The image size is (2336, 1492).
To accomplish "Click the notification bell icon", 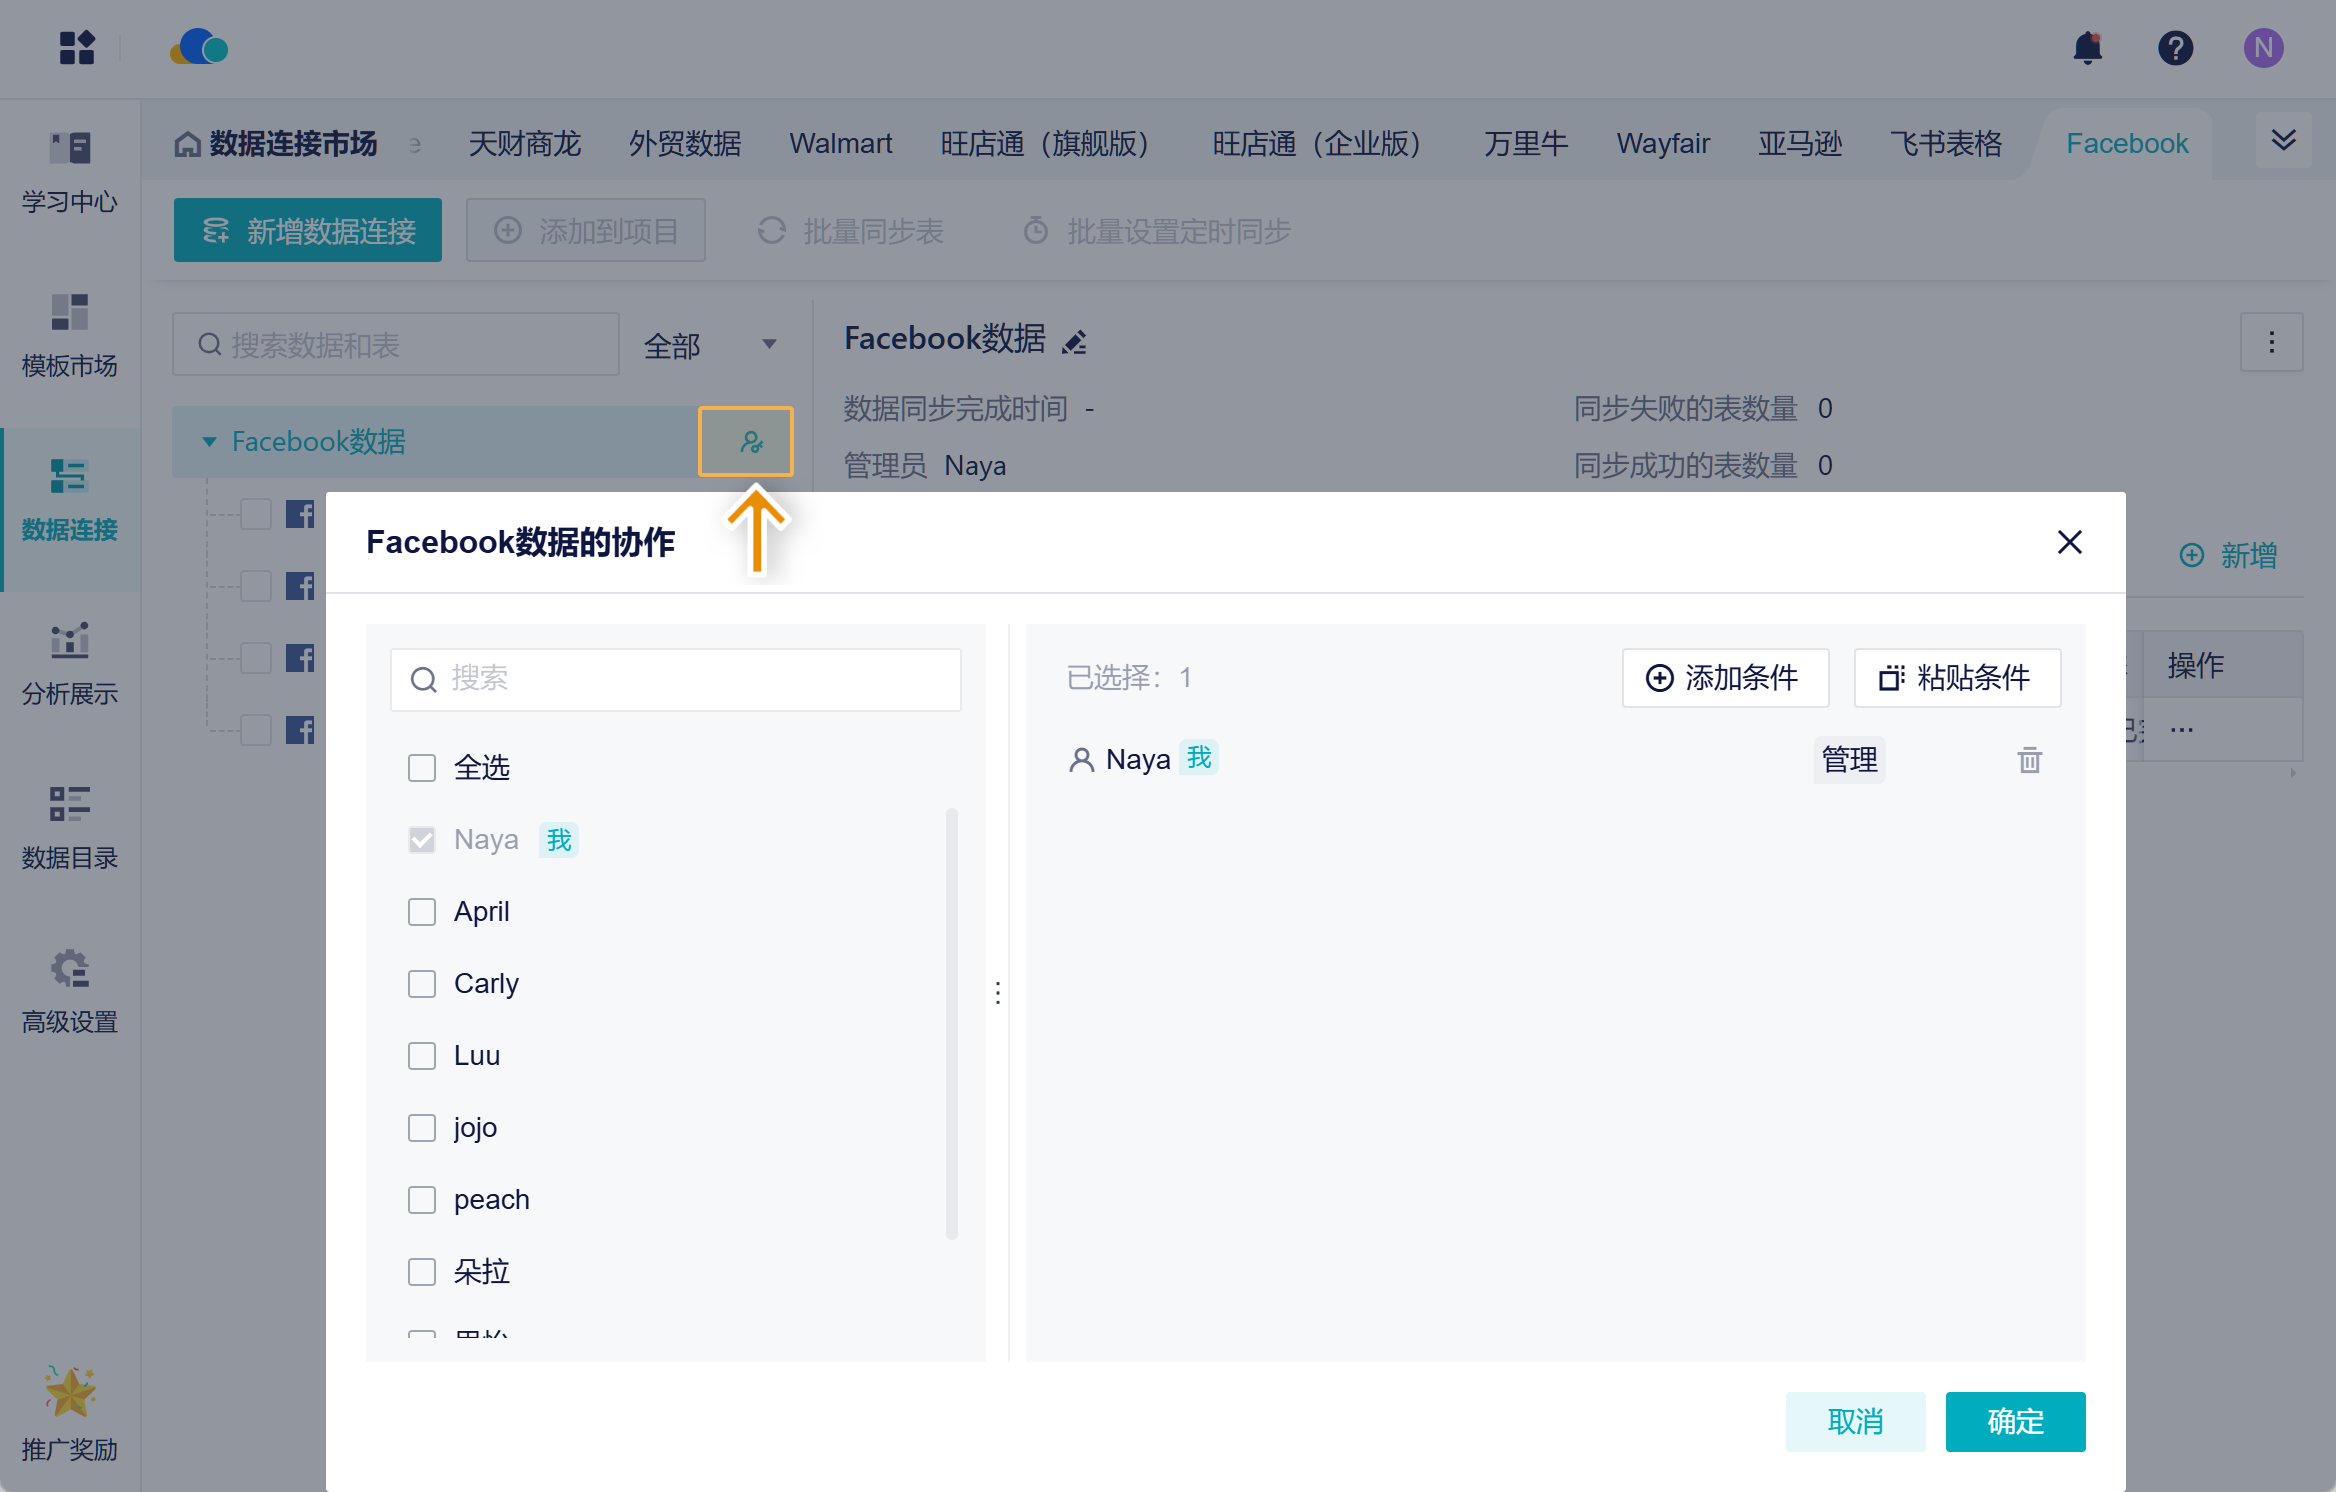I will 2087,48.
